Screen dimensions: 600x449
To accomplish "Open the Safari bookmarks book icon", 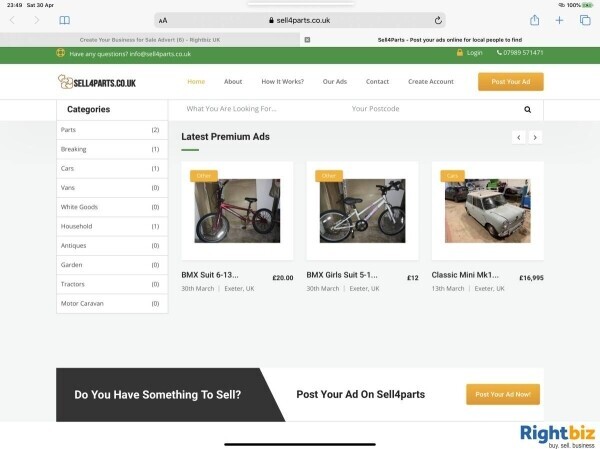I will tap(64, 20).
